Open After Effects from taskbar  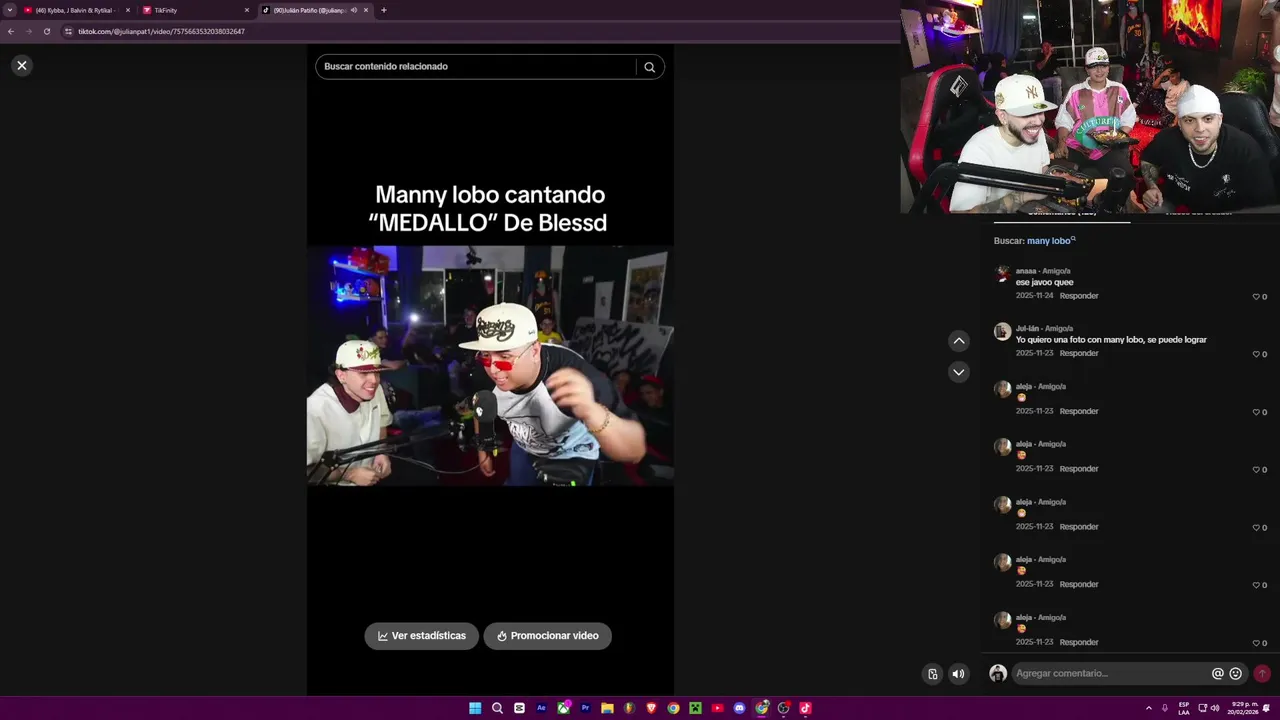pyautogui.click(x=541, y=708)
